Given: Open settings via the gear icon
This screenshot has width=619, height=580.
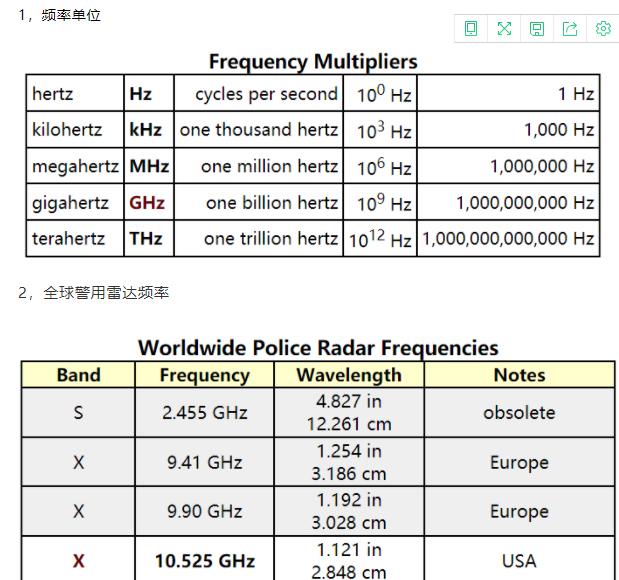Looking at the screenshot, I should (603, 29).
